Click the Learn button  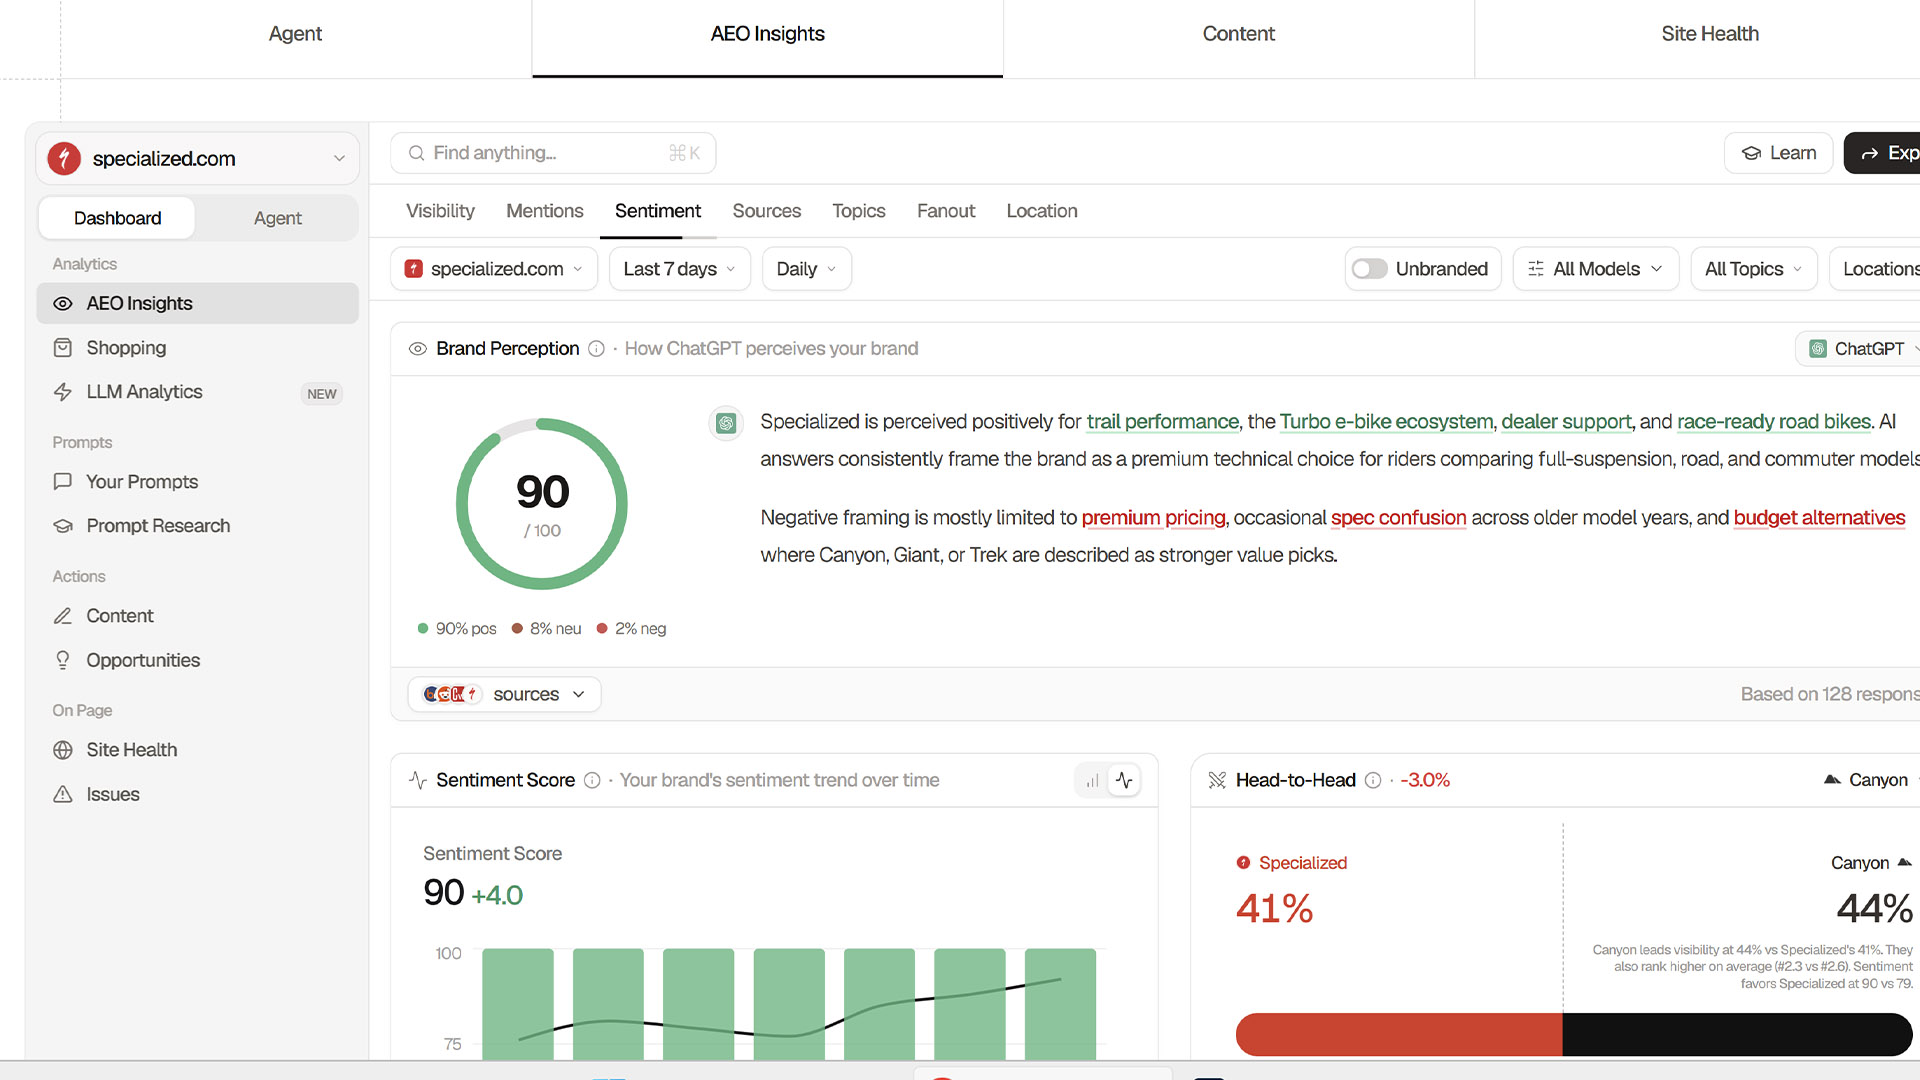(x=1779, y=153)
